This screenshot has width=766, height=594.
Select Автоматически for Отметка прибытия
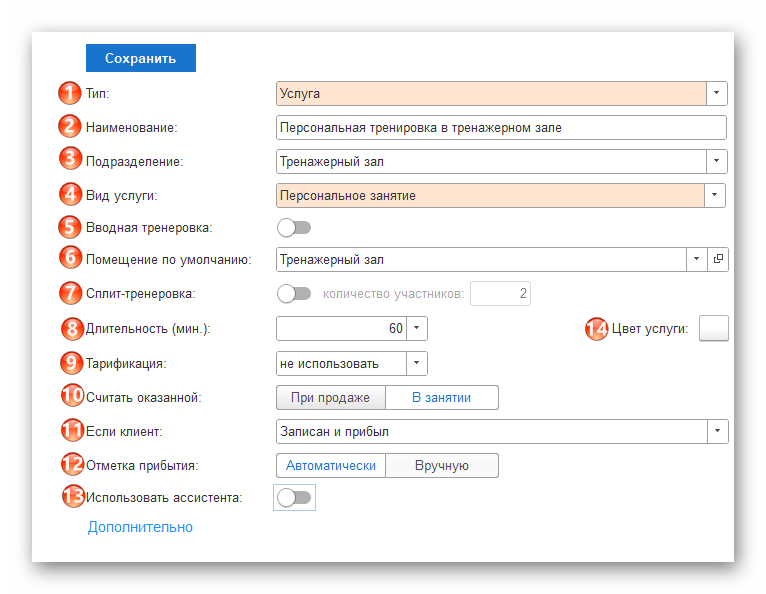[331, 466]
